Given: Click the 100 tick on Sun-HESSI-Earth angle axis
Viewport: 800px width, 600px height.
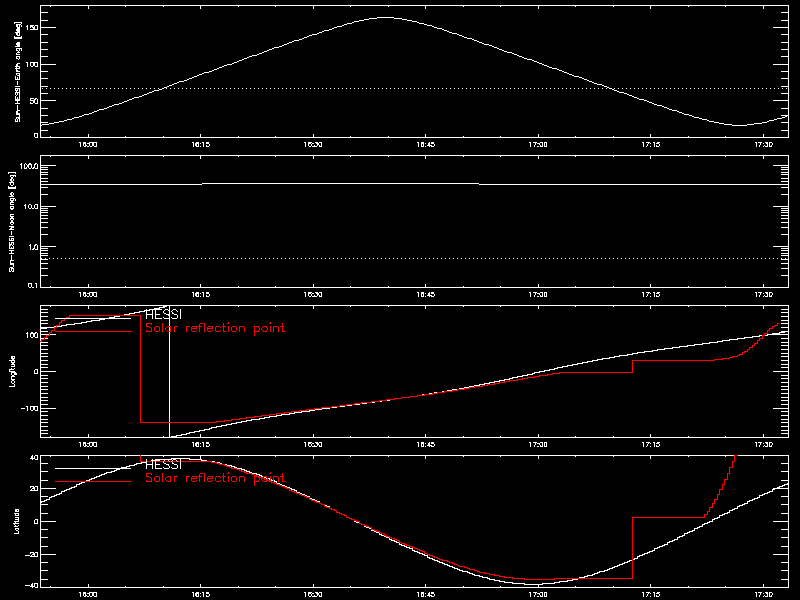Looking at the screenshot, I should 32,65.
